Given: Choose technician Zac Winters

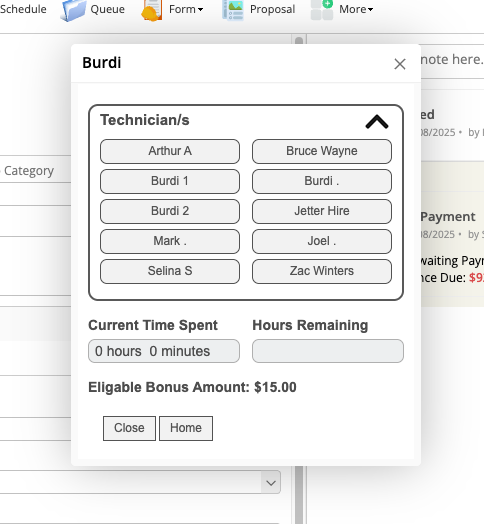Looking at the screenshot, I should [322, 271].
